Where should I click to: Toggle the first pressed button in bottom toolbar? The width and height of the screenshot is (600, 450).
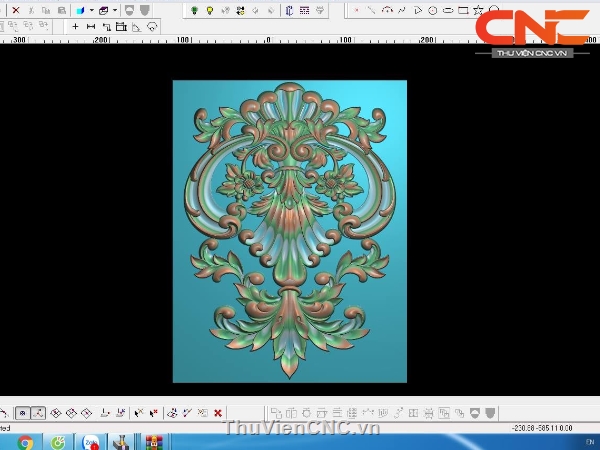[x=23, y=413]
